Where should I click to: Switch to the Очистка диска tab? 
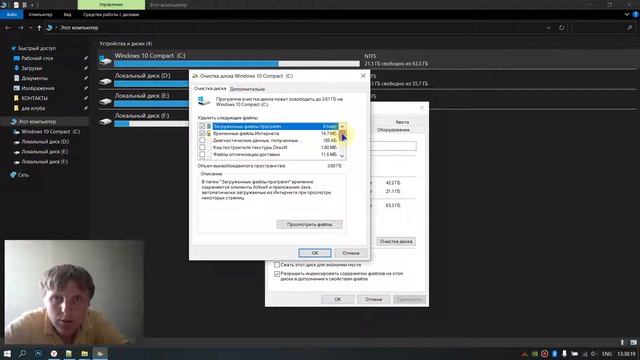[210, 89]
